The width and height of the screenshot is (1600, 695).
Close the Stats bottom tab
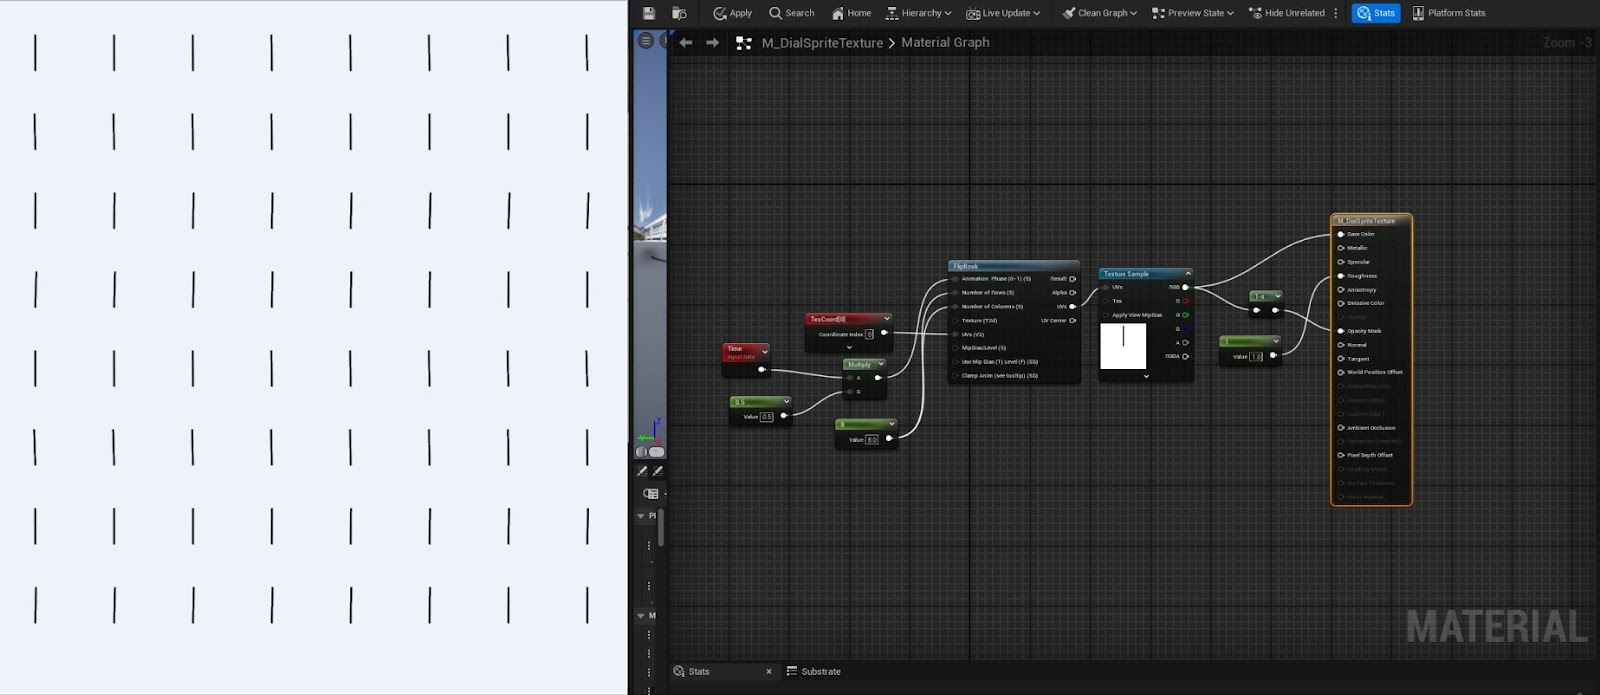(768, 672)
